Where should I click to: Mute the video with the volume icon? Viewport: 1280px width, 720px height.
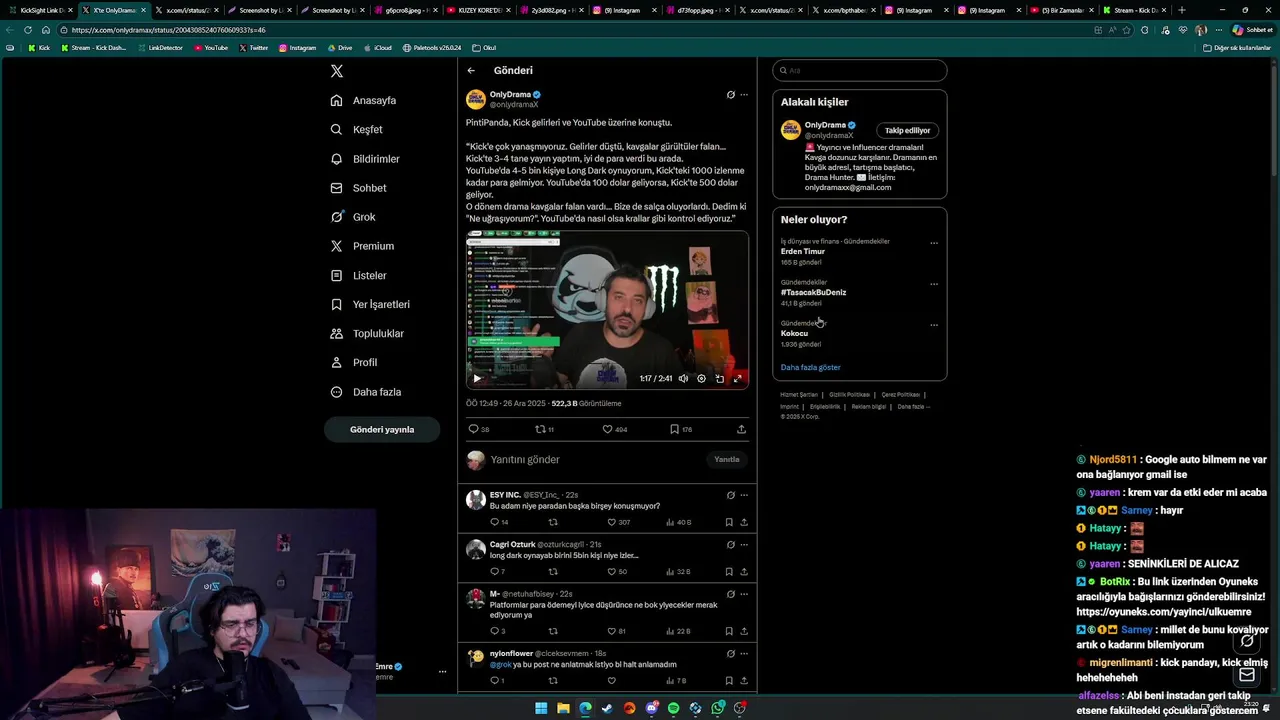(683, 378)
